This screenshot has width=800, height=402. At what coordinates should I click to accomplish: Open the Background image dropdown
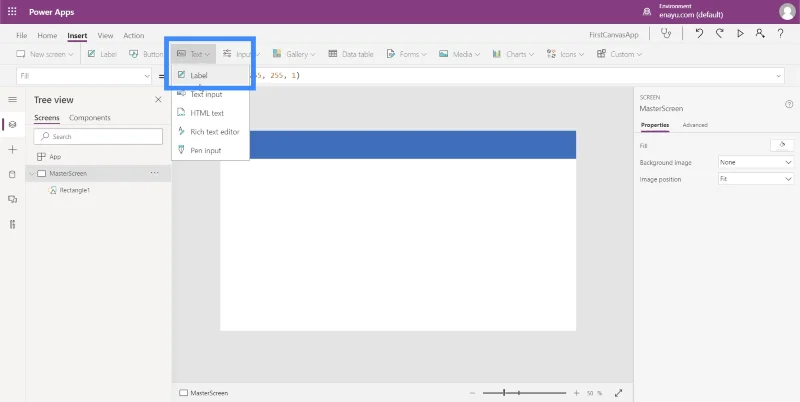point(756,162)
